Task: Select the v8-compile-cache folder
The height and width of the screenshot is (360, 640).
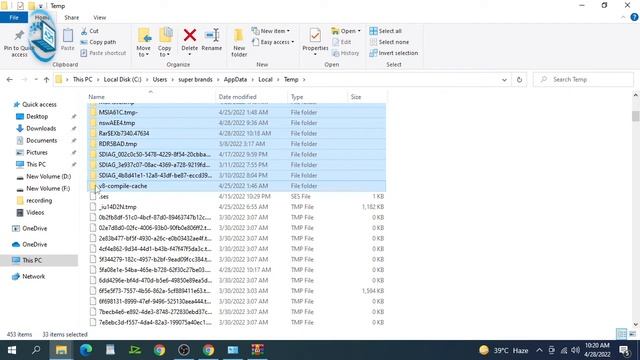Action: tap(236, 186)
